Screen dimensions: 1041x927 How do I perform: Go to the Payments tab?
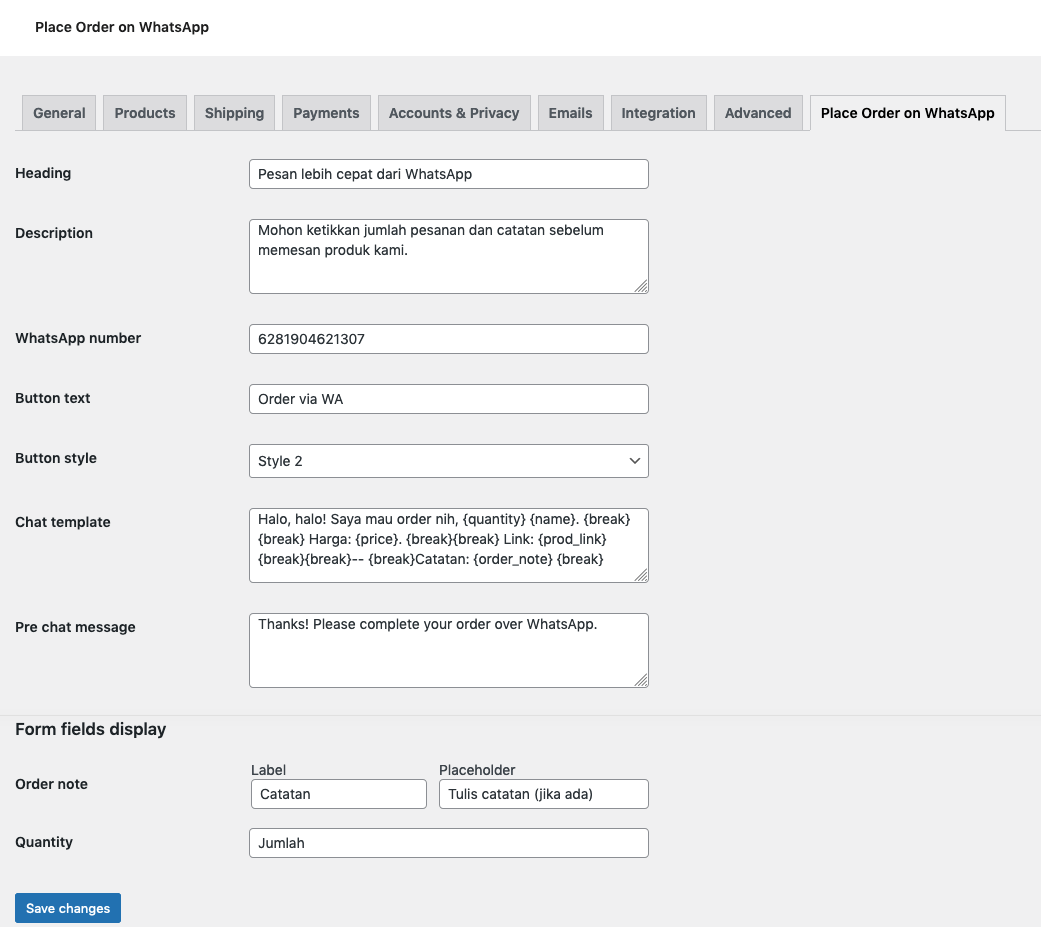[326, 113]
